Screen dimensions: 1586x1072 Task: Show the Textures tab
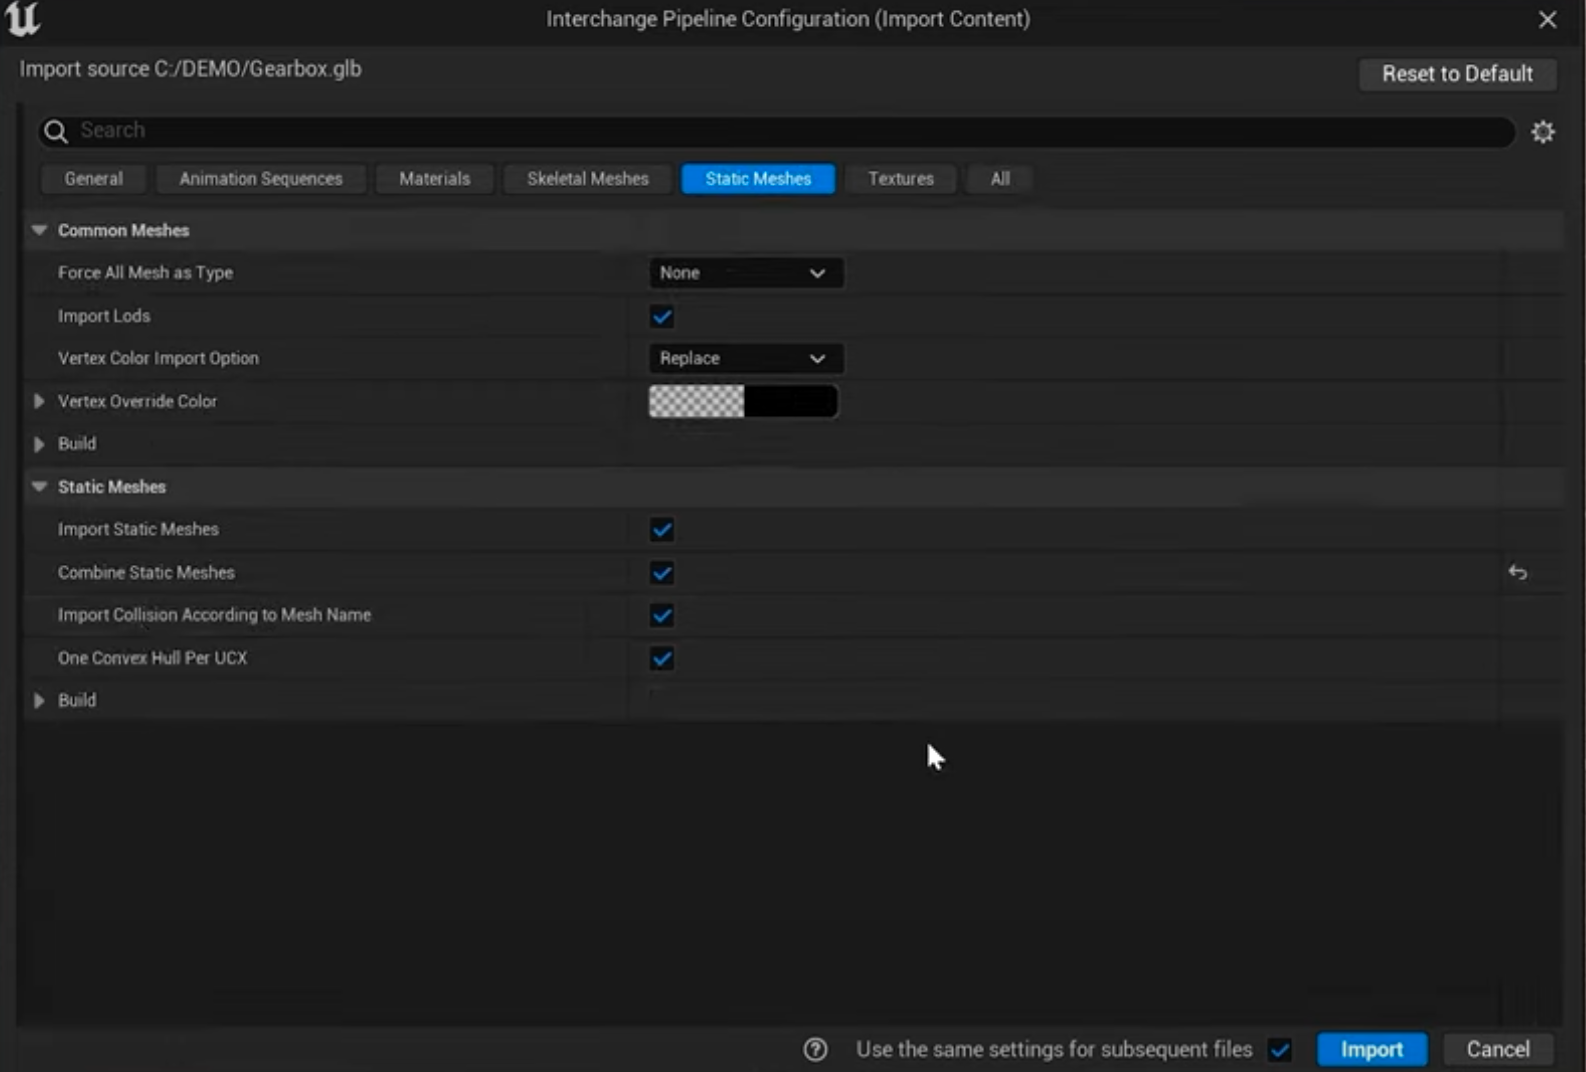(901, 179)
